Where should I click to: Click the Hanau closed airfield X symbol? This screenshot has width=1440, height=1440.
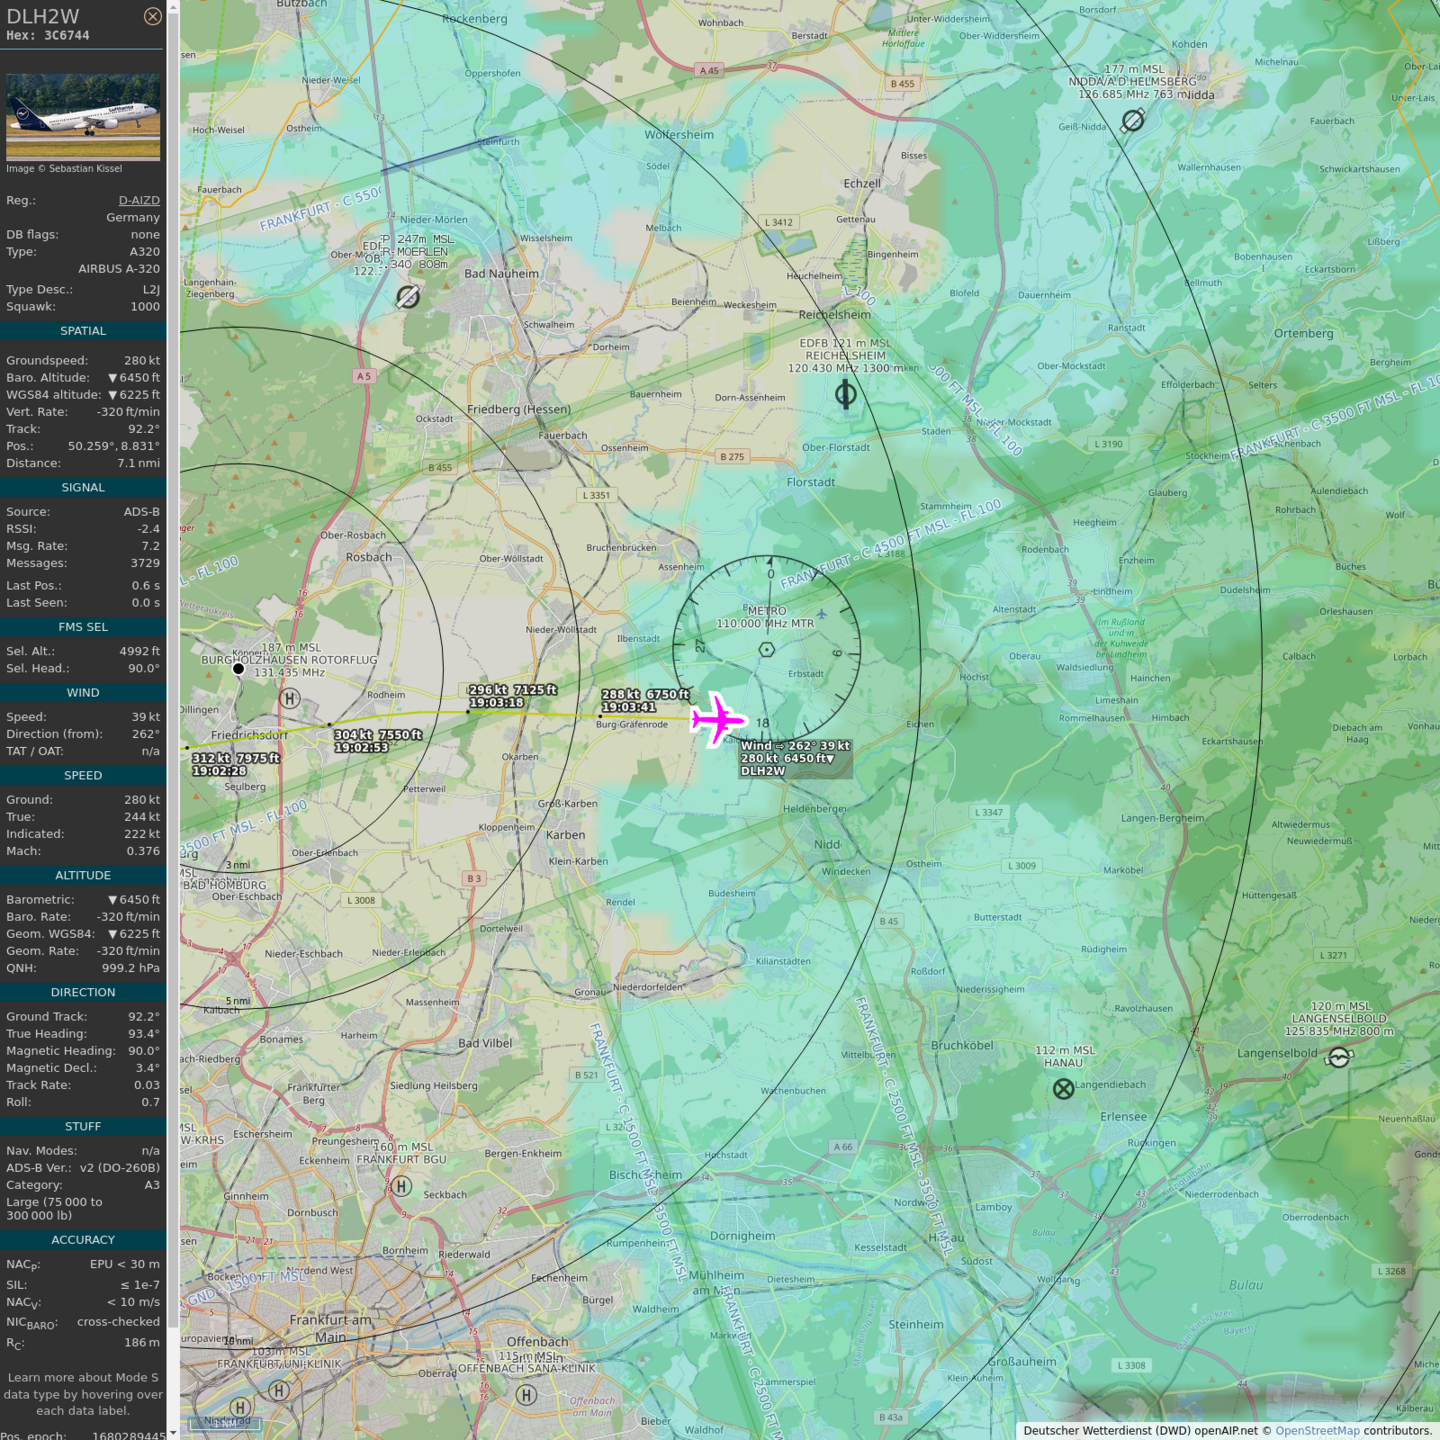tap(1063, 1089)
